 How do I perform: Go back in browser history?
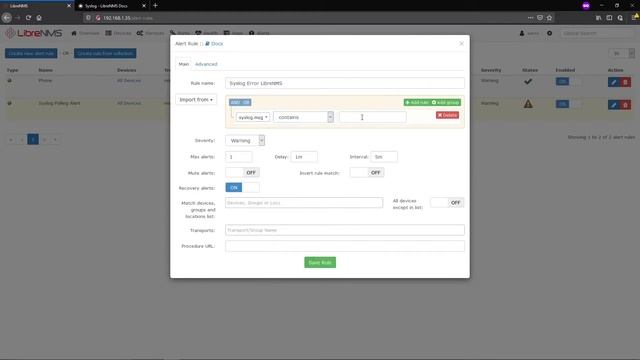[7, 18]
